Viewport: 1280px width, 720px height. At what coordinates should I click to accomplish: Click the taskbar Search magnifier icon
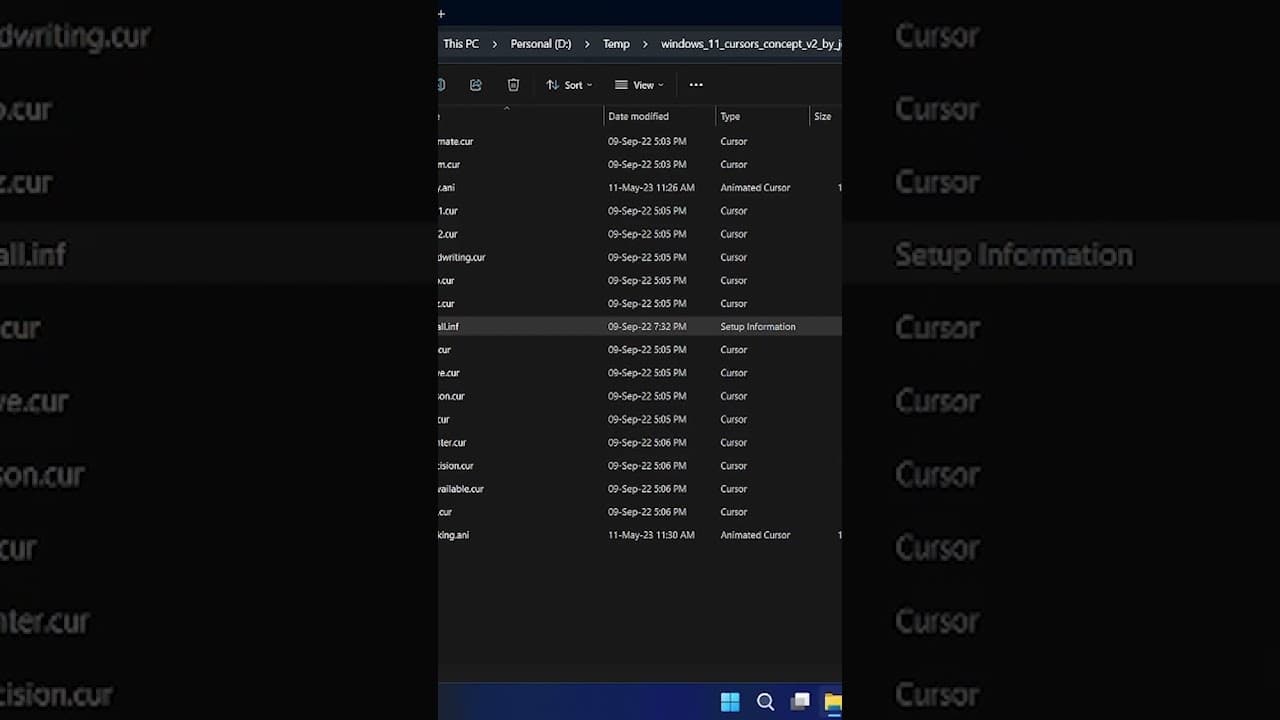[765, 702]
